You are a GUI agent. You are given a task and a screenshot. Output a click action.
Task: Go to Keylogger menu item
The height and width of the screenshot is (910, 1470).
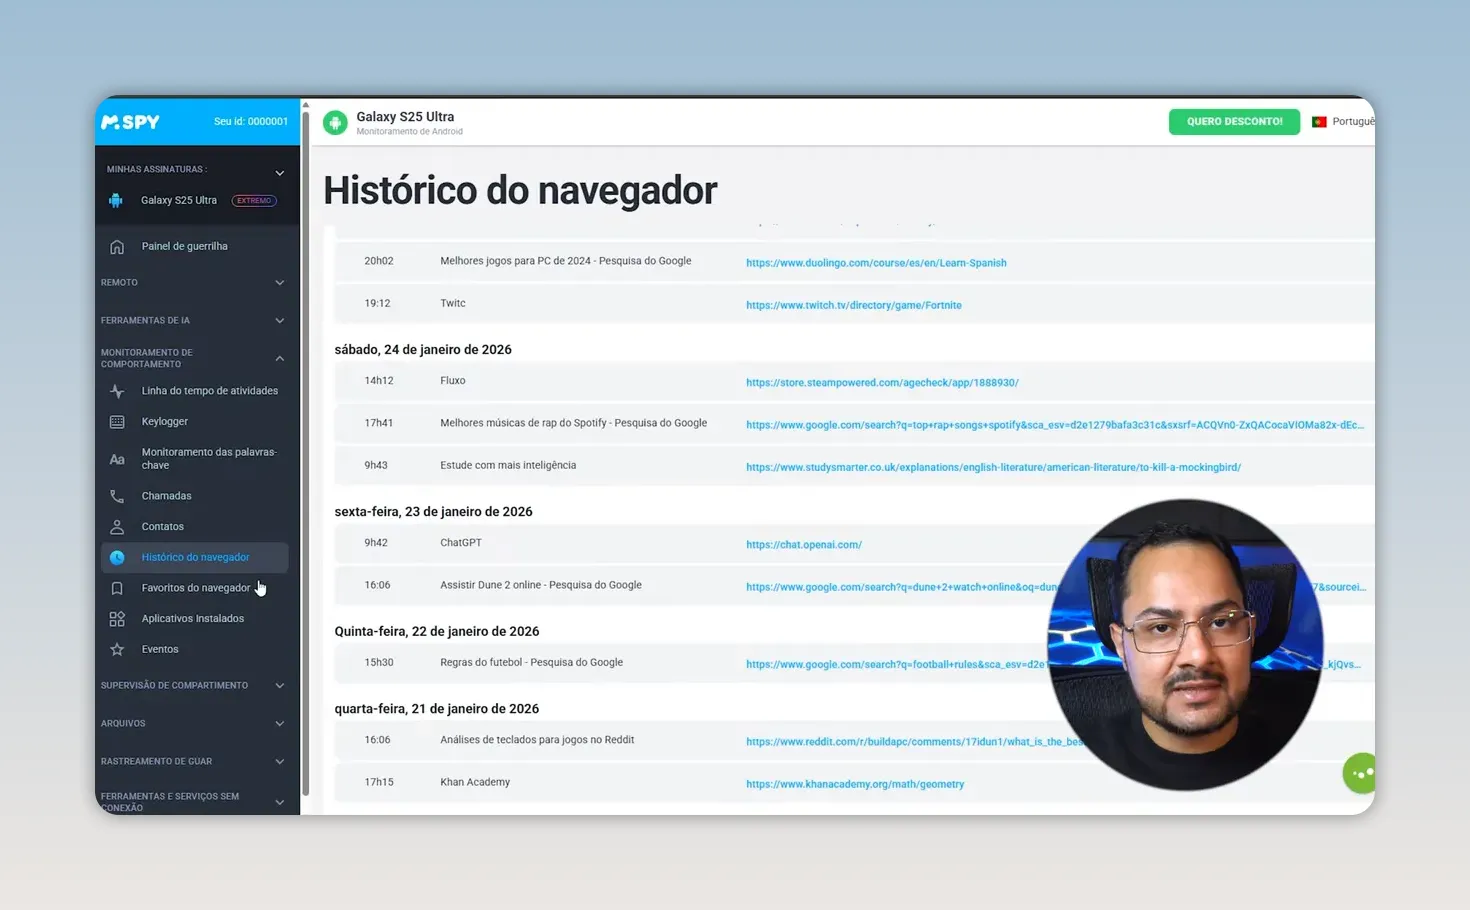pyautogui.click(x=165, y=422)
